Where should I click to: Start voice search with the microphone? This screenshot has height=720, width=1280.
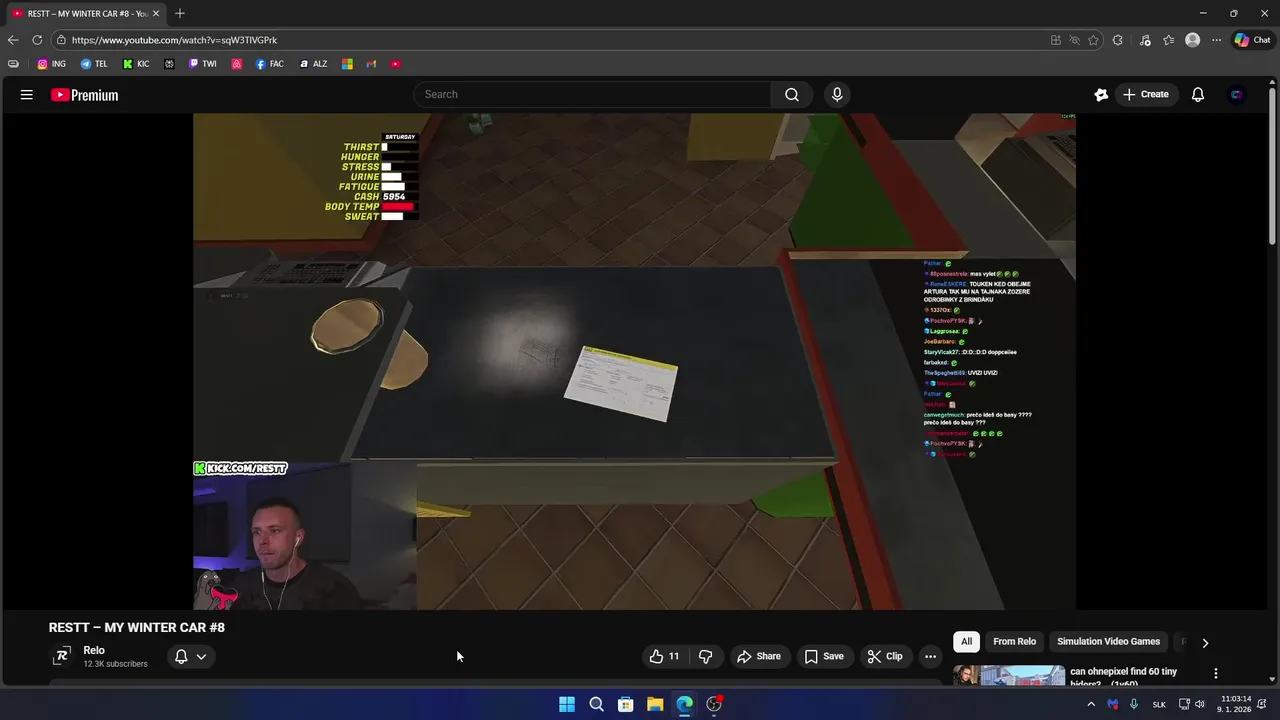click(837, 94)
